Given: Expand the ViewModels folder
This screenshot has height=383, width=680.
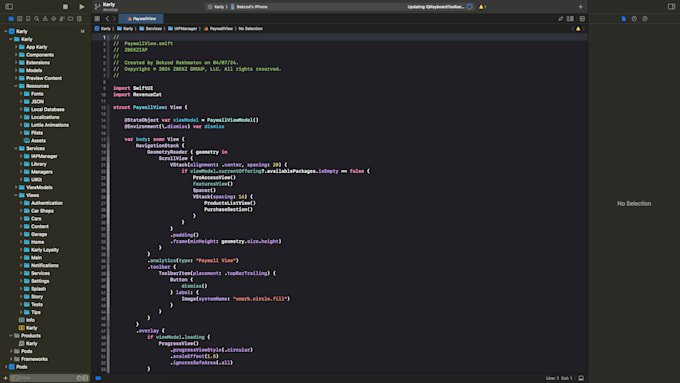Looking at the screenshot, I should point(16,187).
